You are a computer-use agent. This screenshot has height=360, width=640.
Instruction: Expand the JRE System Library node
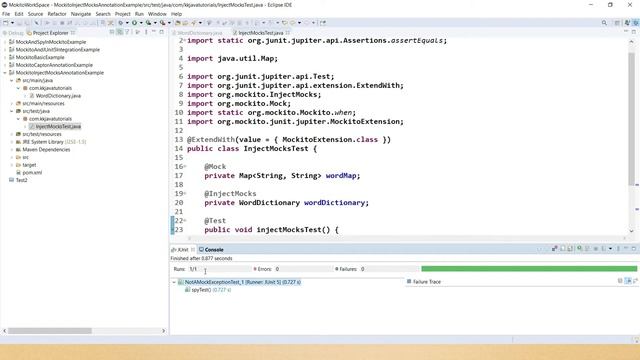click(11, 142)
